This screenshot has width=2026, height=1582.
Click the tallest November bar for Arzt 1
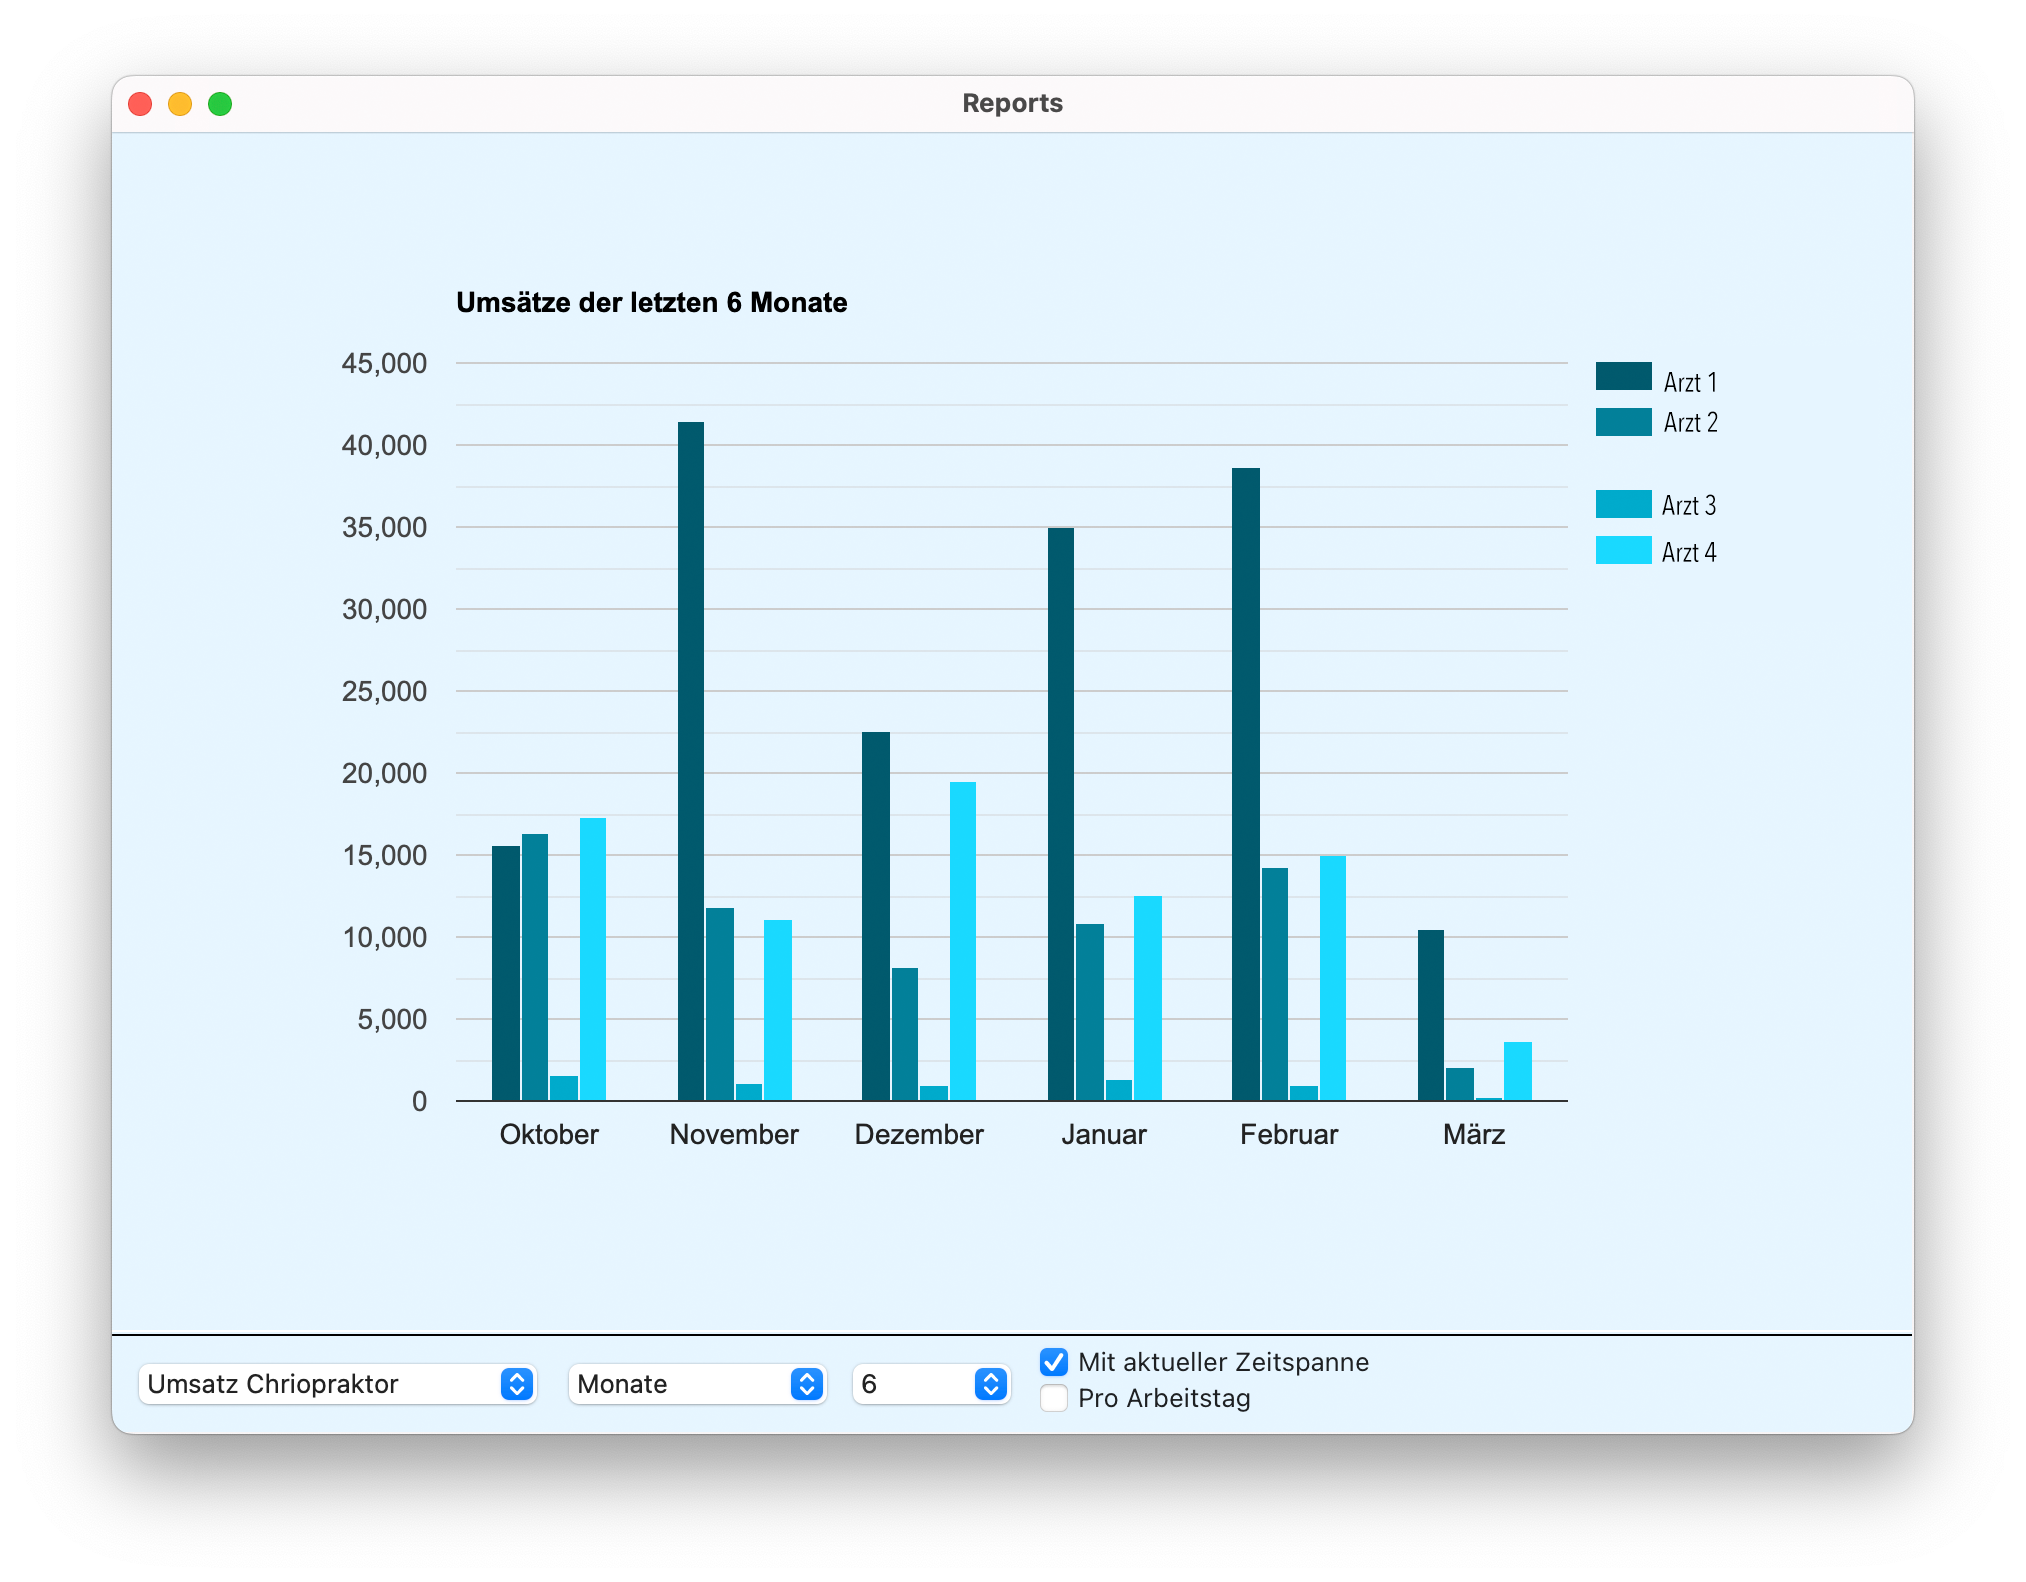[690, 760]
